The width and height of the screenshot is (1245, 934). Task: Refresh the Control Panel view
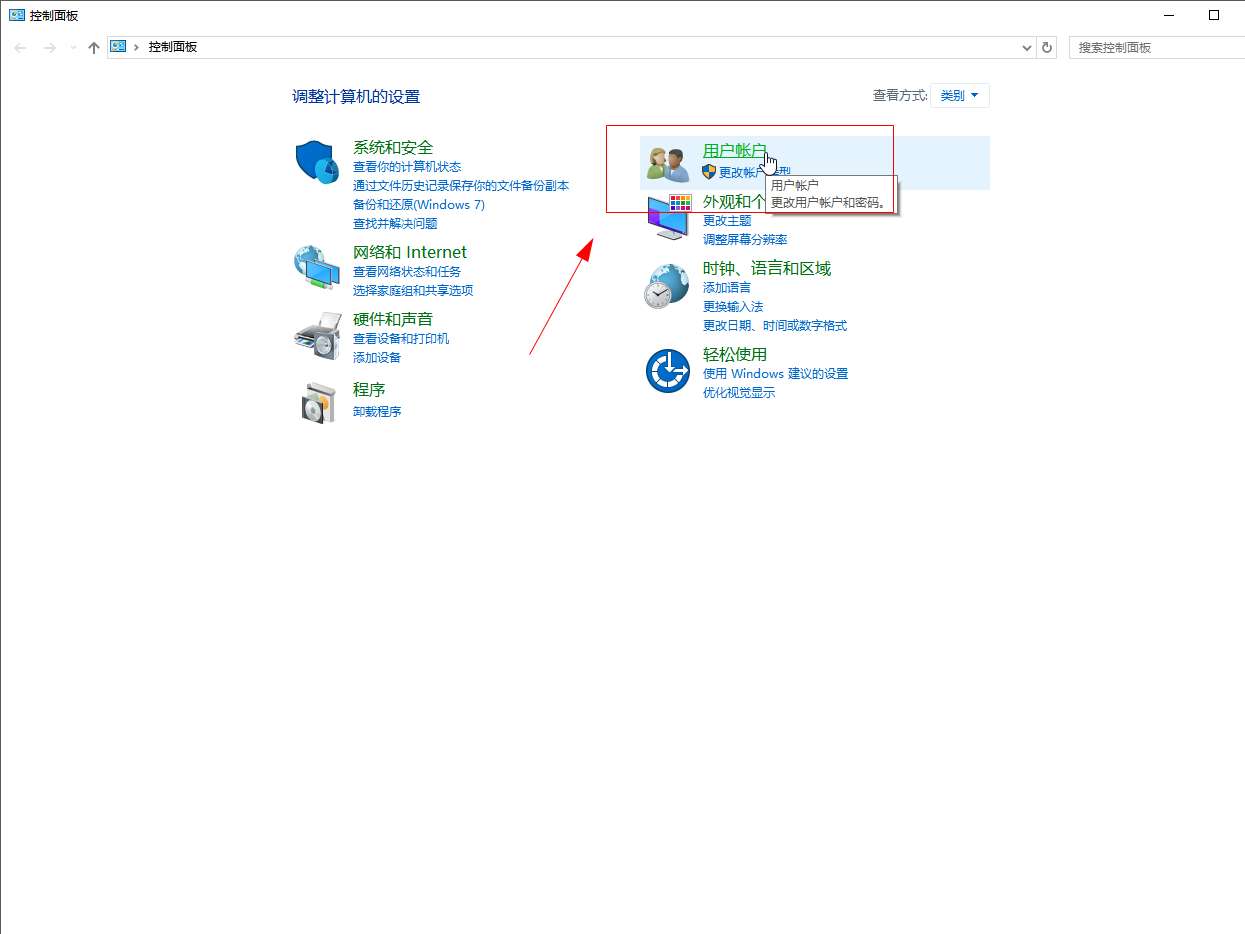(1047, 47)
